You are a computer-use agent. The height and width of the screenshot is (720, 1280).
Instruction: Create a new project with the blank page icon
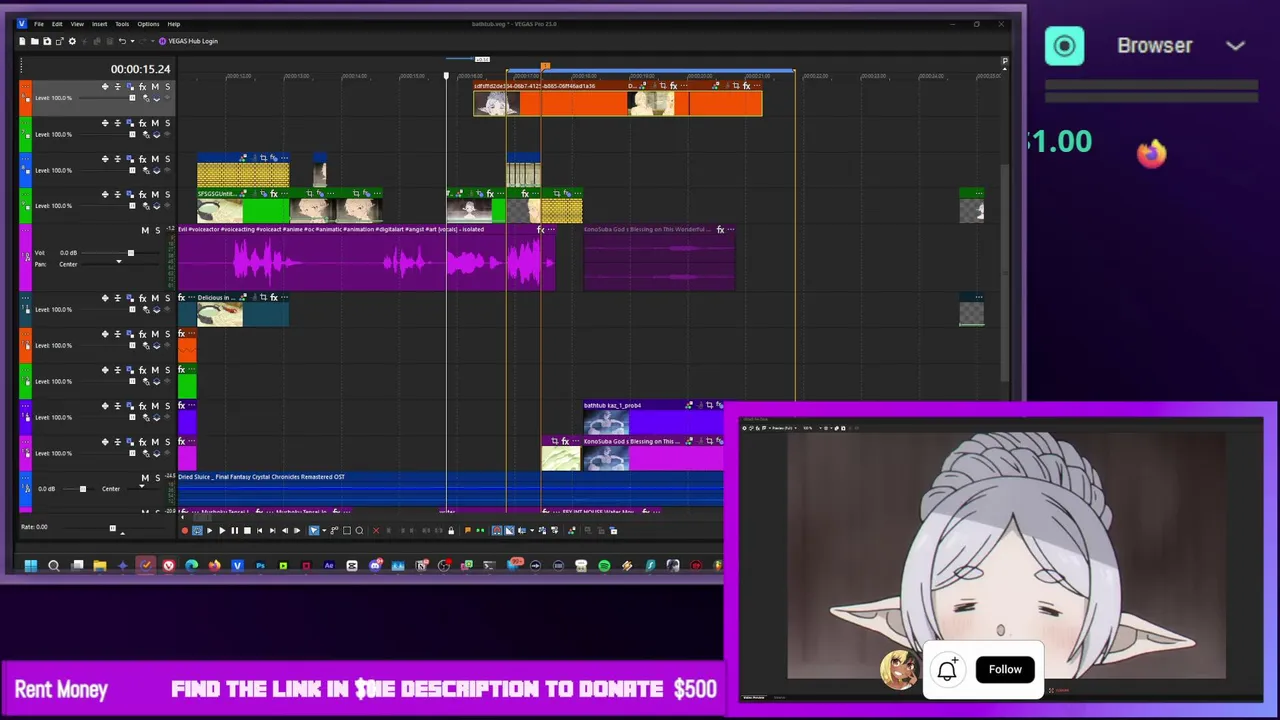click(22, 41)
